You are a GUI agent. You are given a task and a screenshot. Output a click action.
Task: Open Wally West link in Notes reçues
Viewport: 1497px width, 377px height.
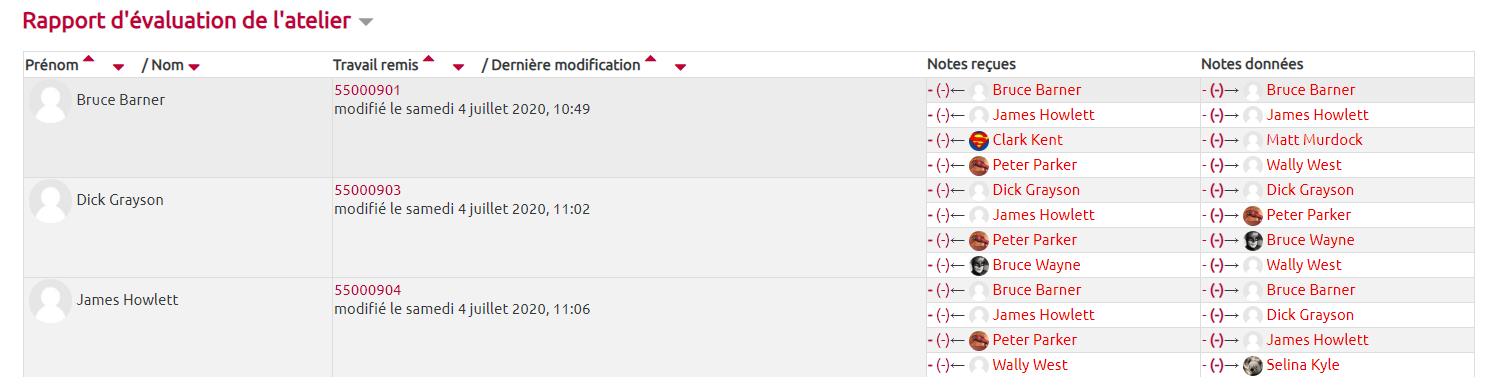(1030, 365)
